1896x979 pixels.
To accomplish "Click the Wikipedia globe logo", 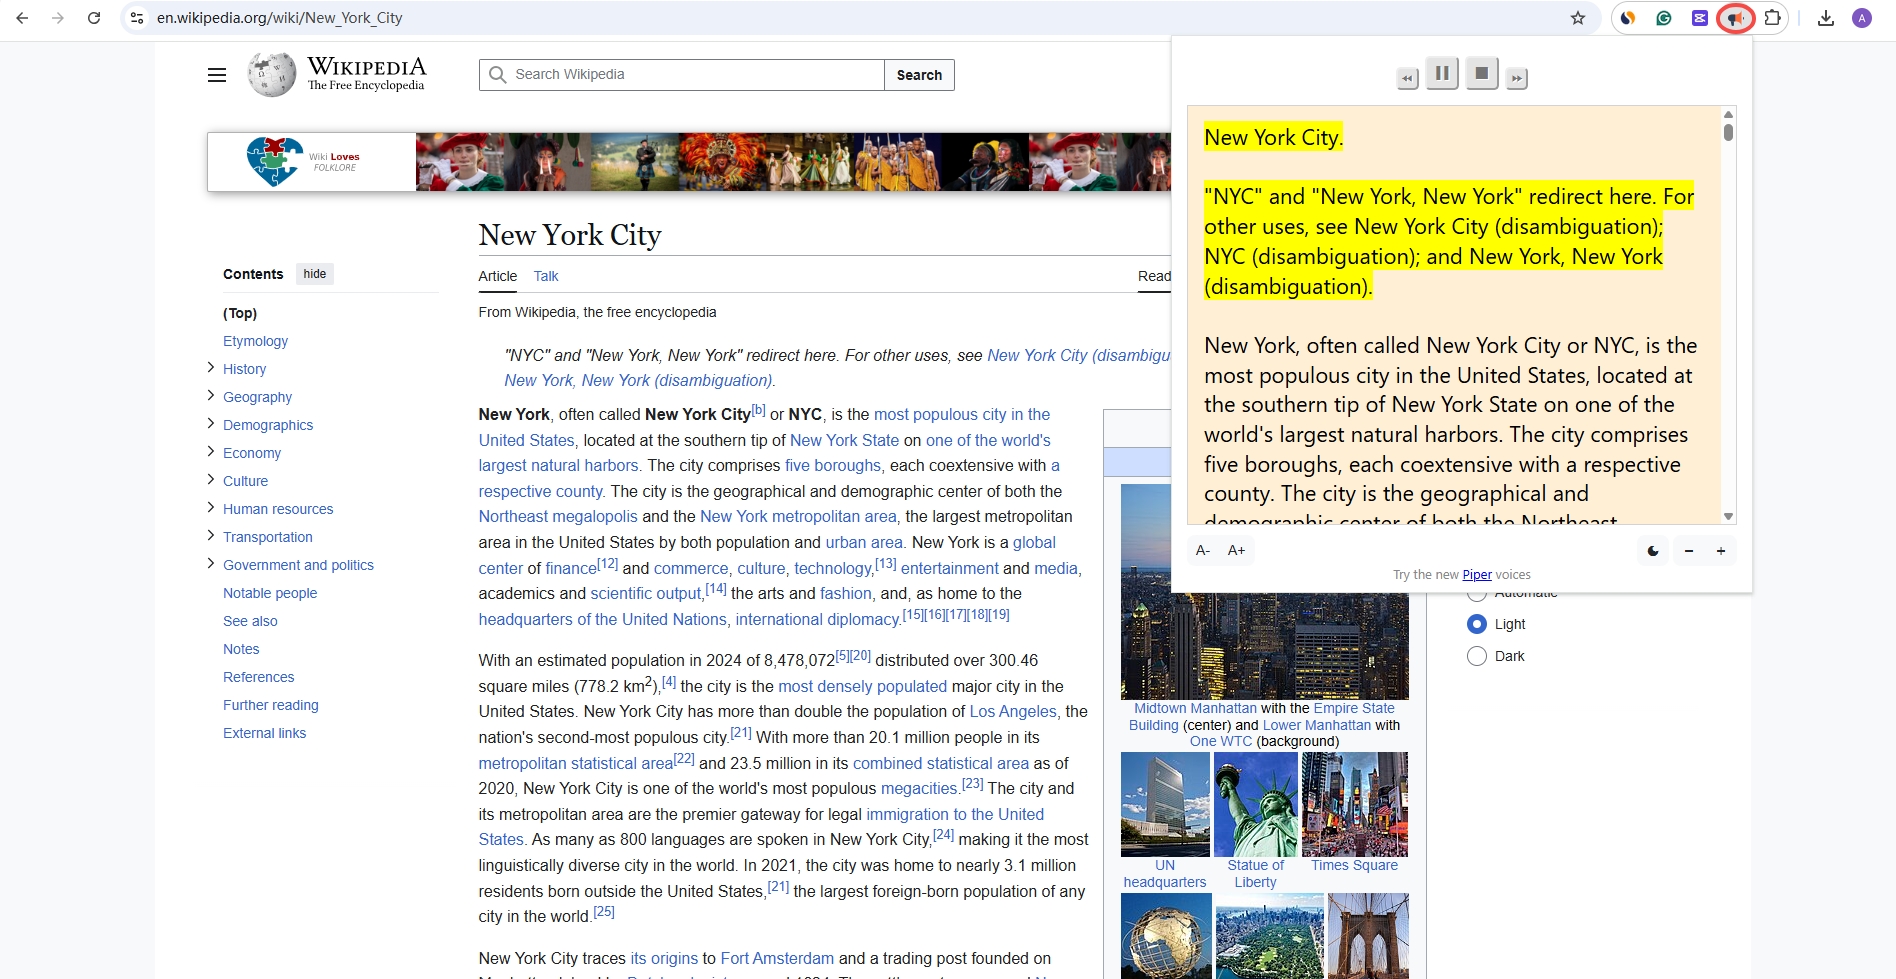I will coord(272,75).
